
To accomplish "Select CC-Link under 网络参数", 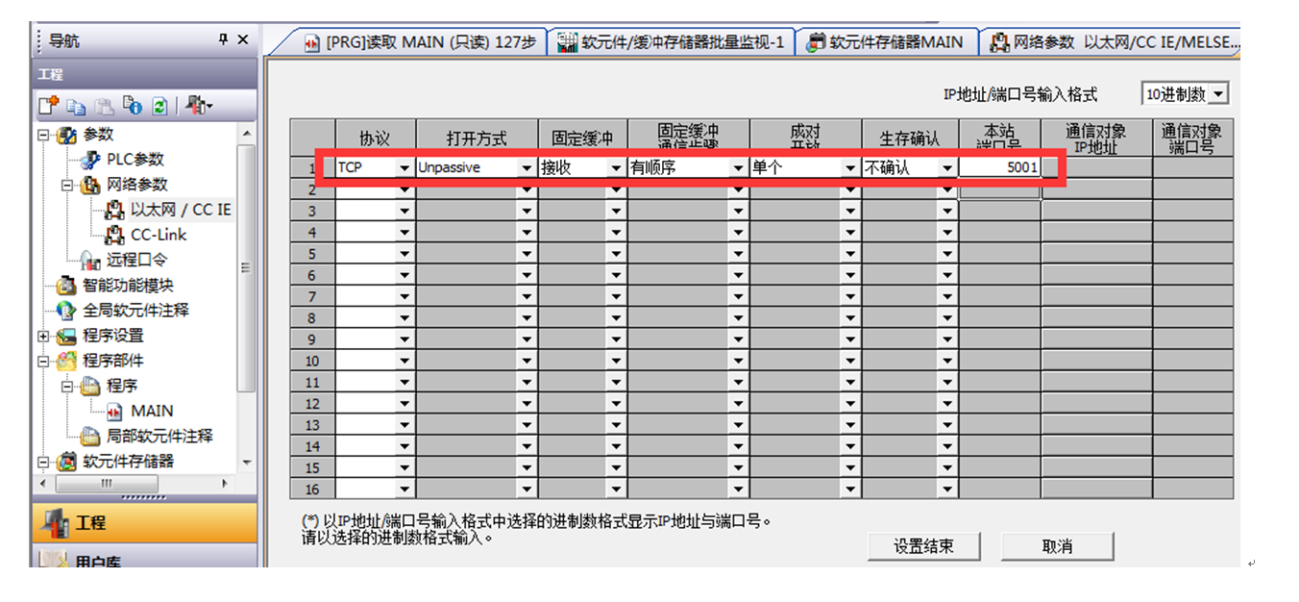I will pos(158,235).
